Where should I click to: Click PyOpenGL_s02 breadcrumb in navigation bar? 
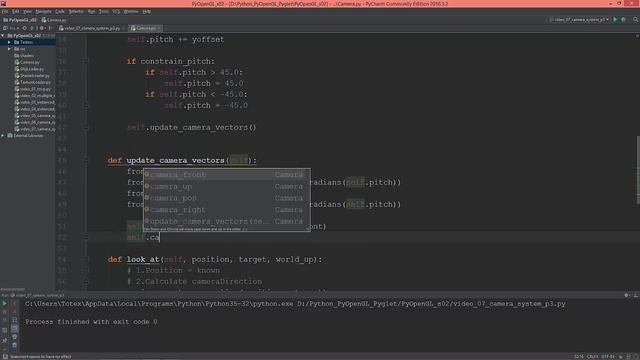[x=20, y=20]
